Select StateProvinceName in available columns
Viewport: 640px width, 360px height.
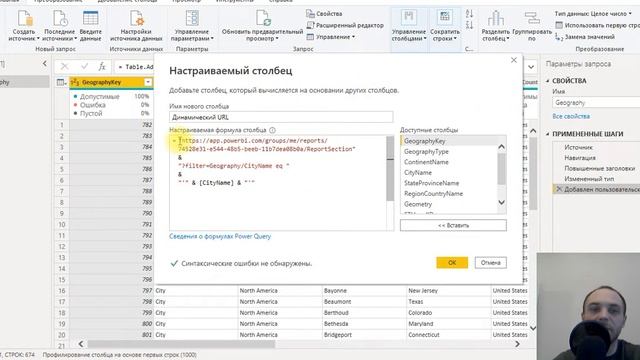pyautogui.click(x=431, y=183)
